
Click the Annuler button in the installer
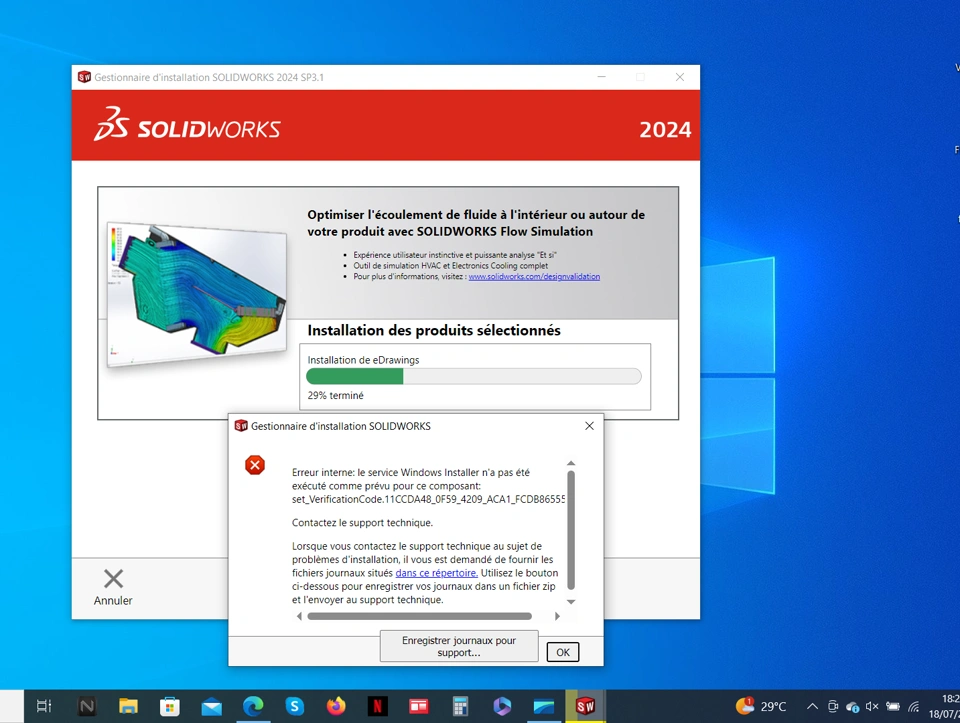click(113, 586)
